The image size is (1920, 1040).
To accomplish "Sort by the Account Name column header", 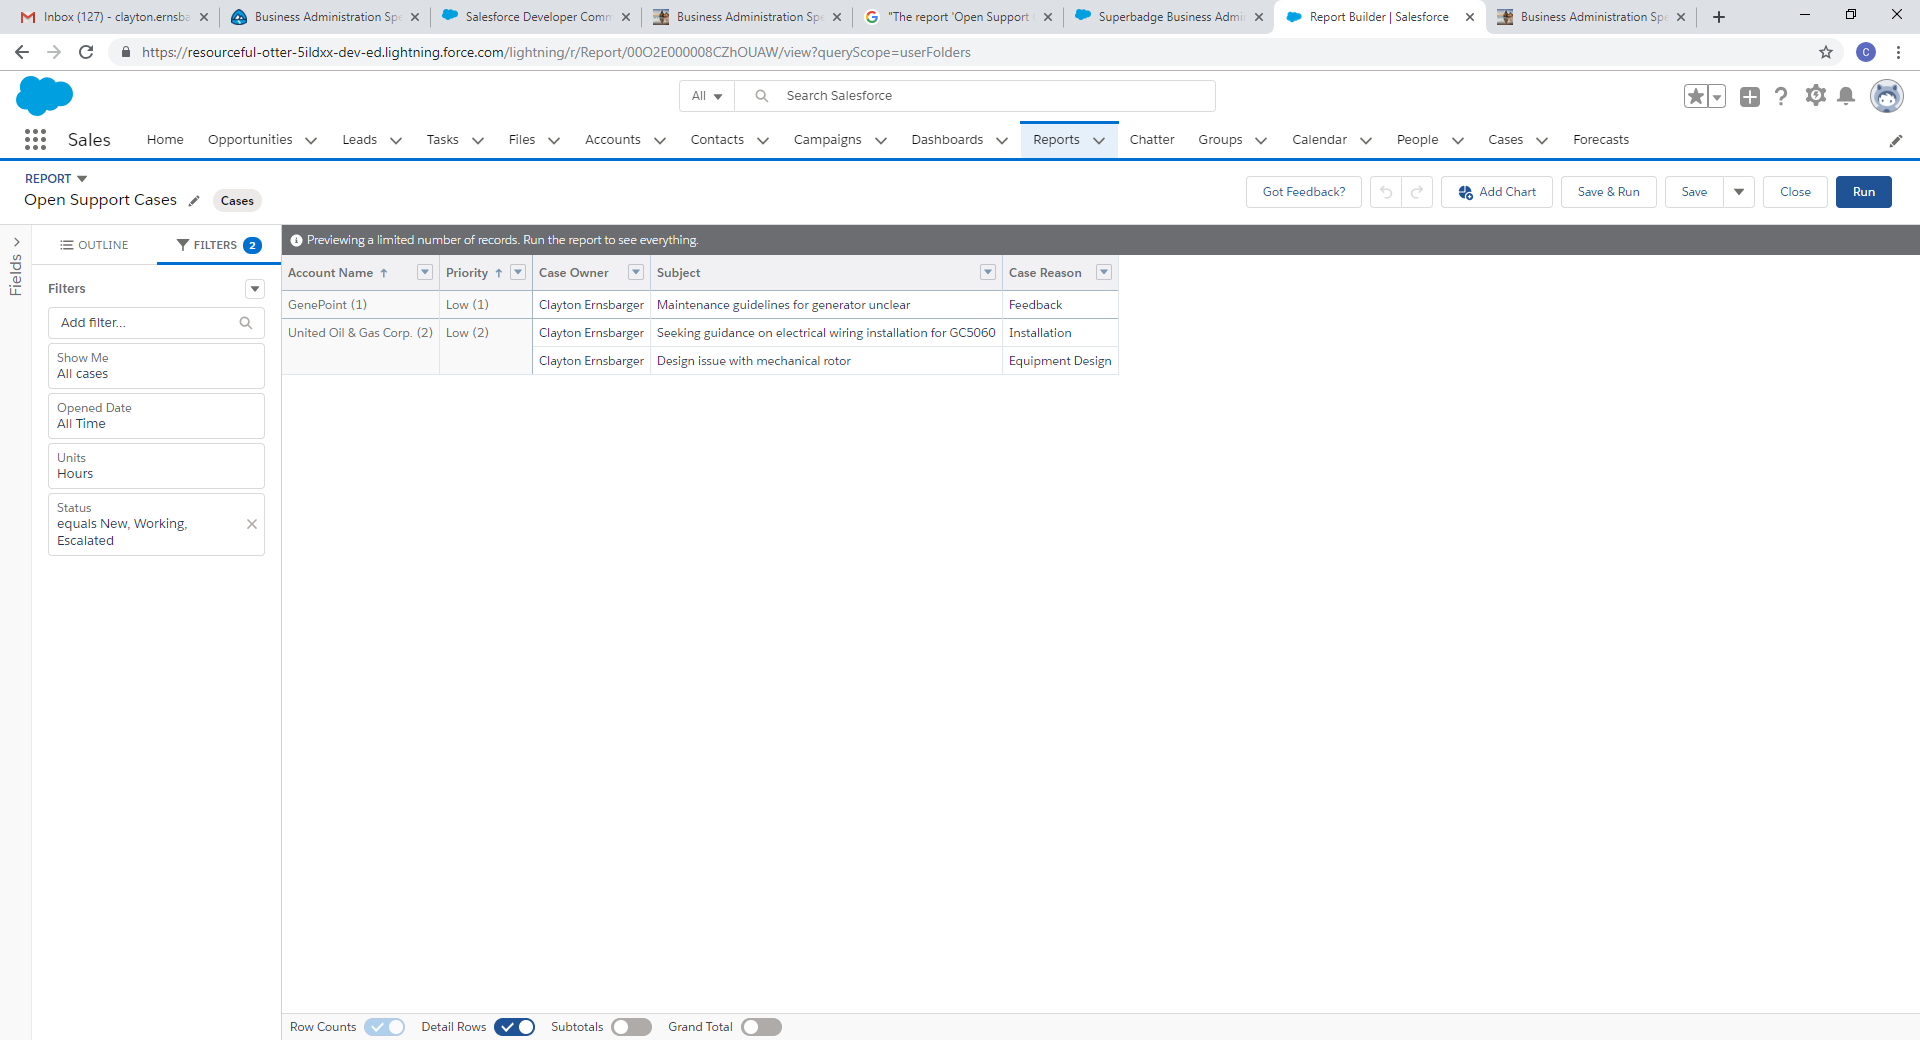I will click(x=330, y=273).
